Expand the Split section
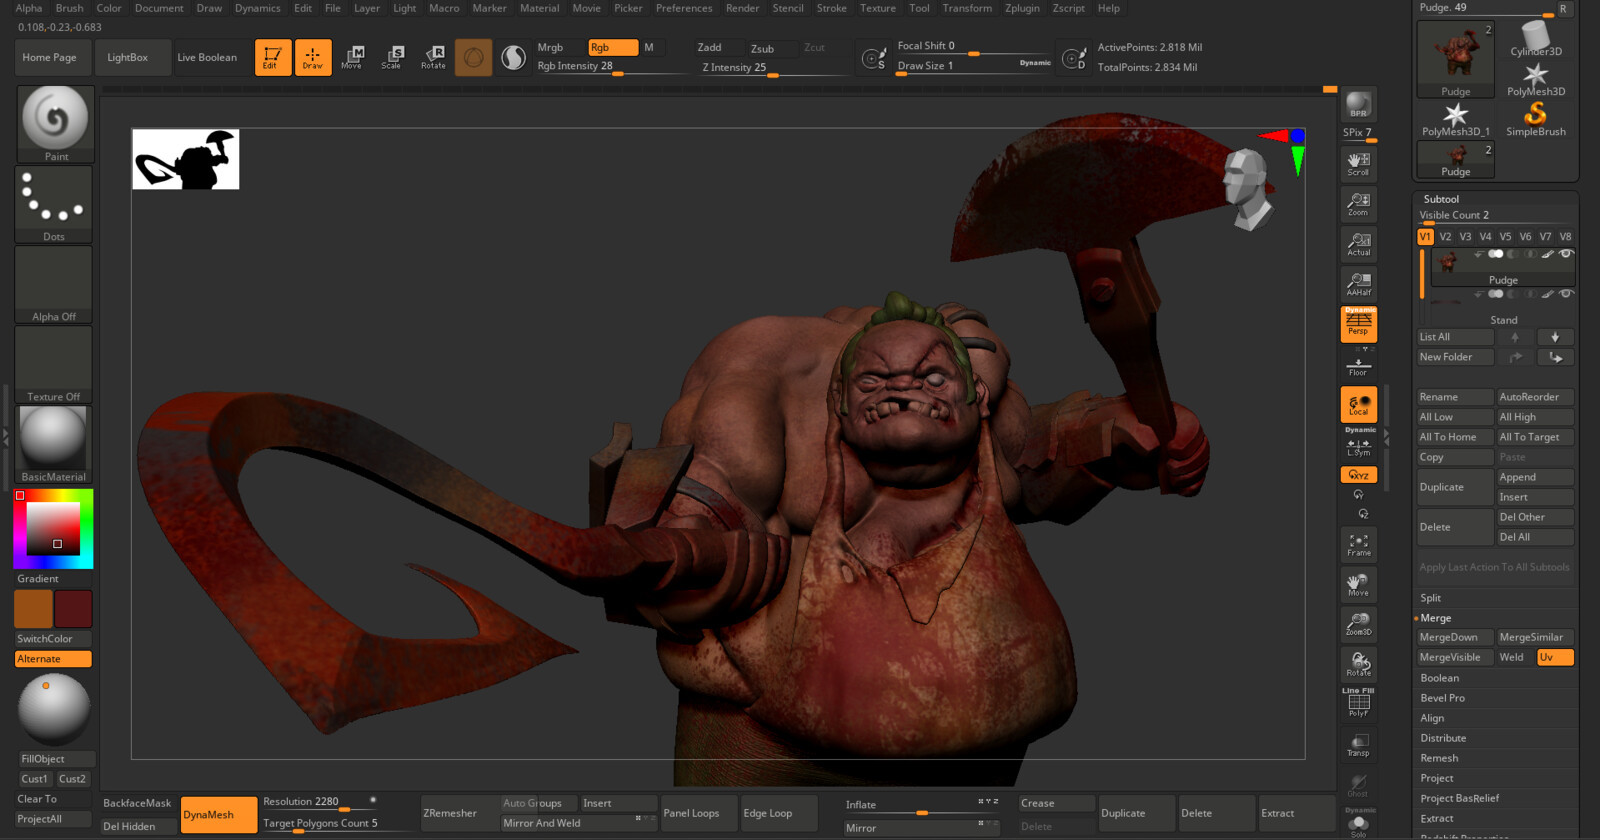The height and width of the screenshot is (840, 1600). 1431,598
